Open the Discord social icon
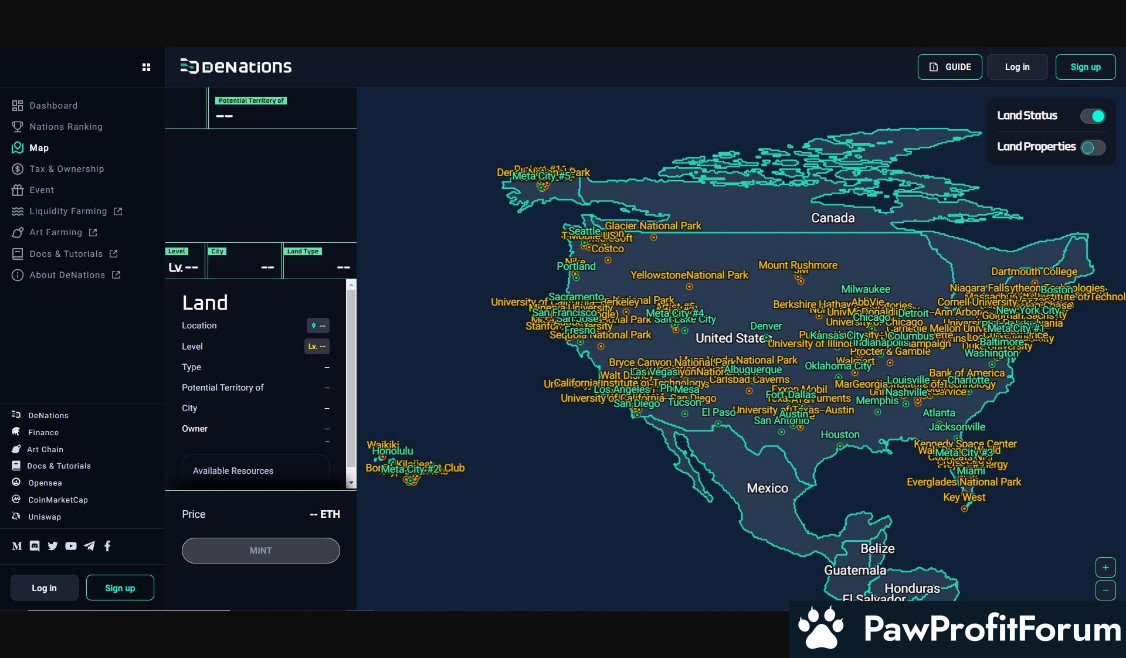This screenshot has width=1126, height=658. pos(34,546)
